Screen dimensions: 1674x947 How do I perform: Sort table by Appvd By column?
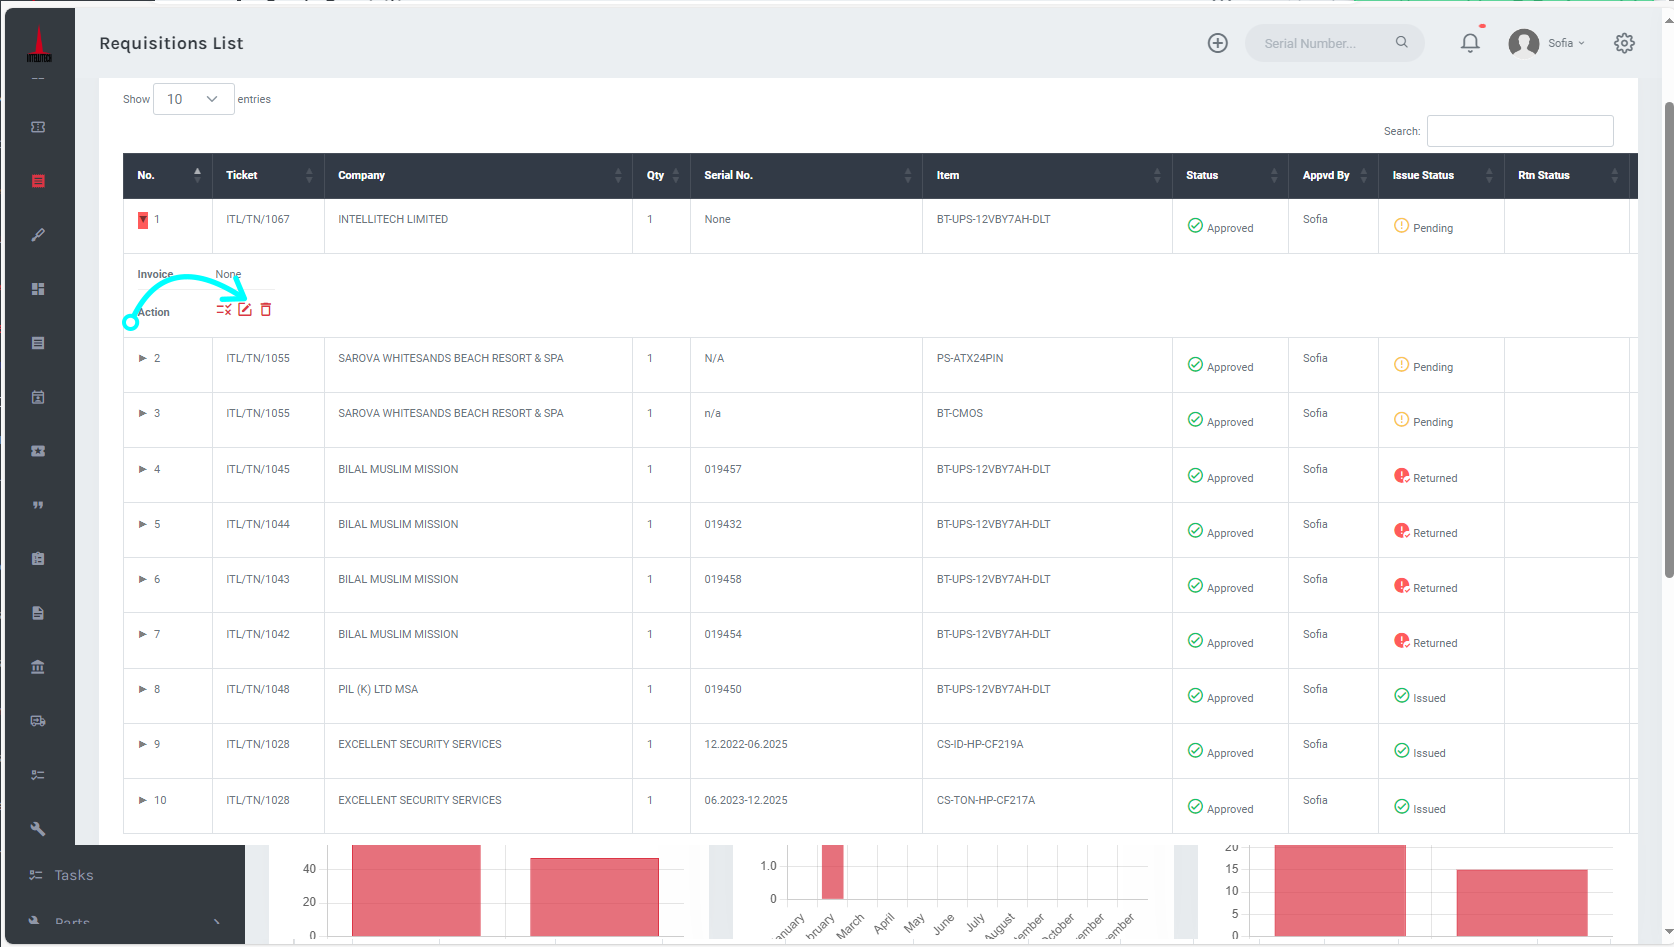pos(1333,175)
